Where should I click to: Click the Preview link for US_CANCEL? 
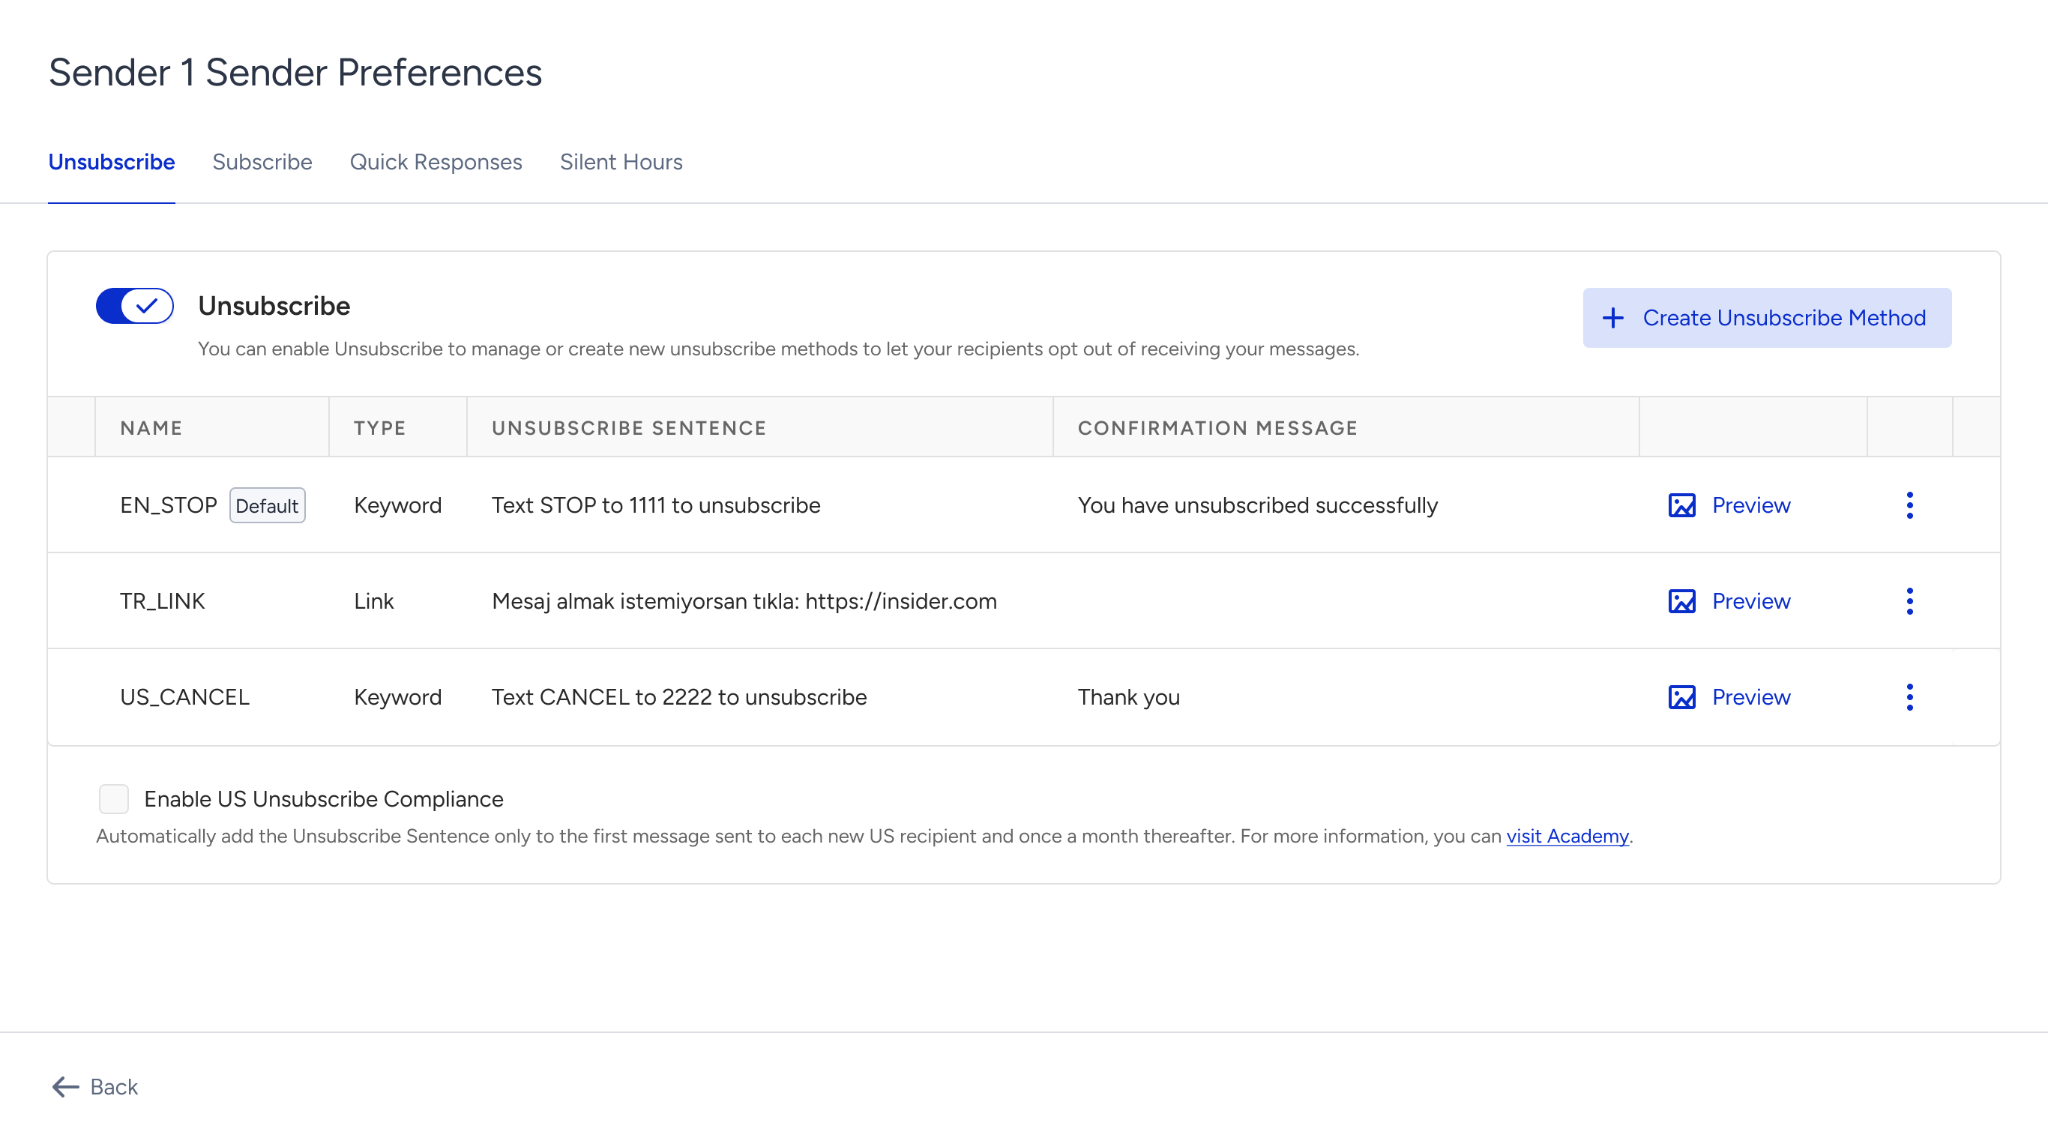[1751, 697]
